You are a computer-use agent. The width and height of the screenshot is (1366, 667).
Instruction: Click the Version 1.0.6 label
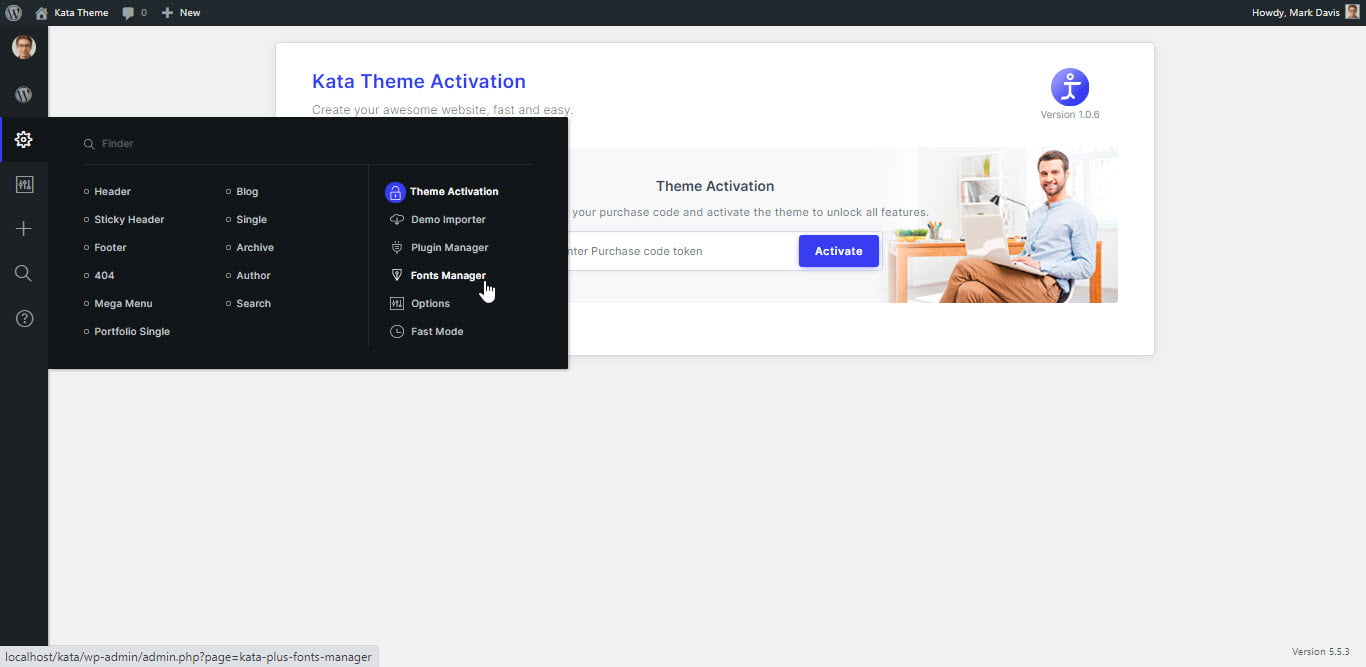[x=1070, y=115]
